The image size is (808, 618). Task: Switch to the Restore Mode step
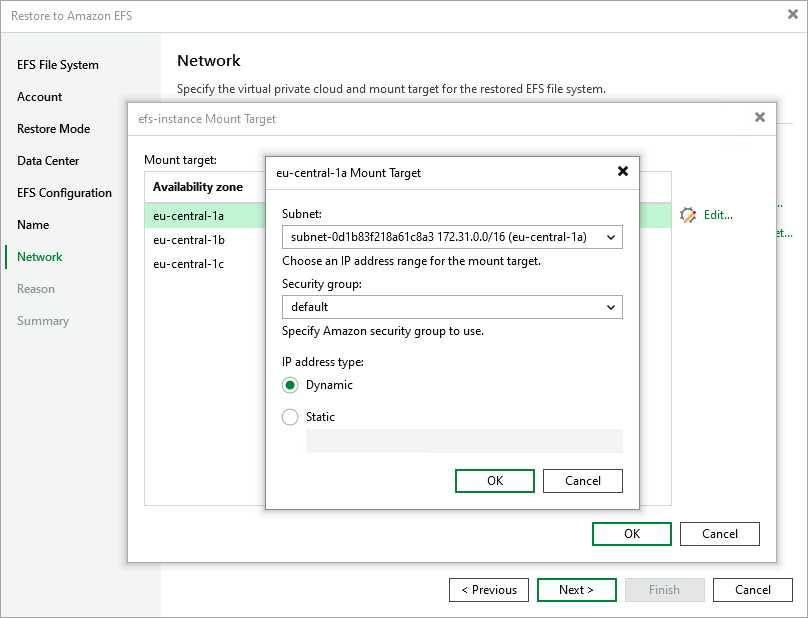click(54, 129)
